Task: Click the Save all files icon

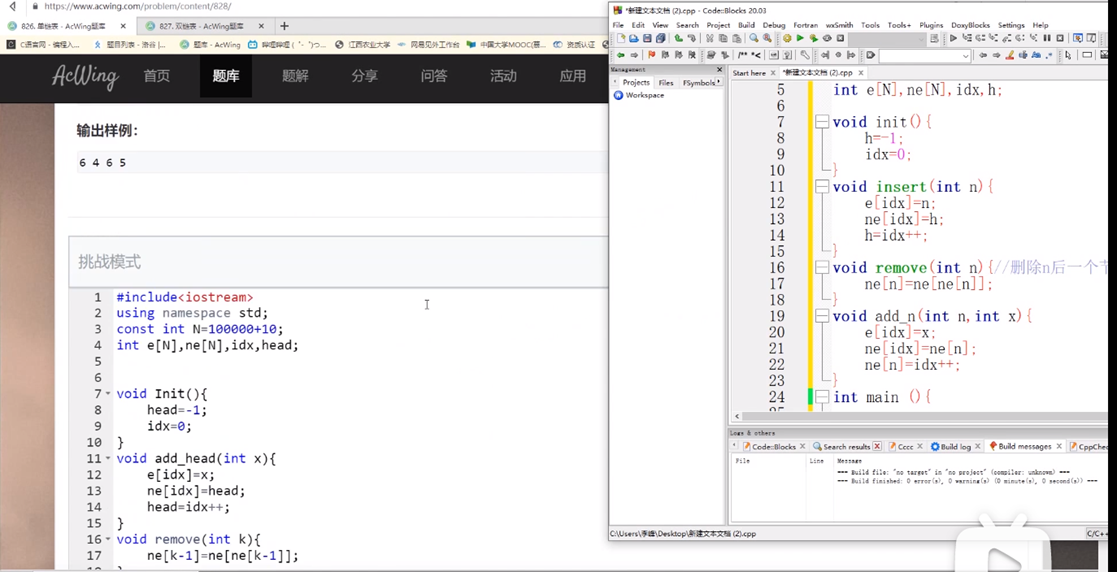Action: pyautogui.click(x=660, y=38)
